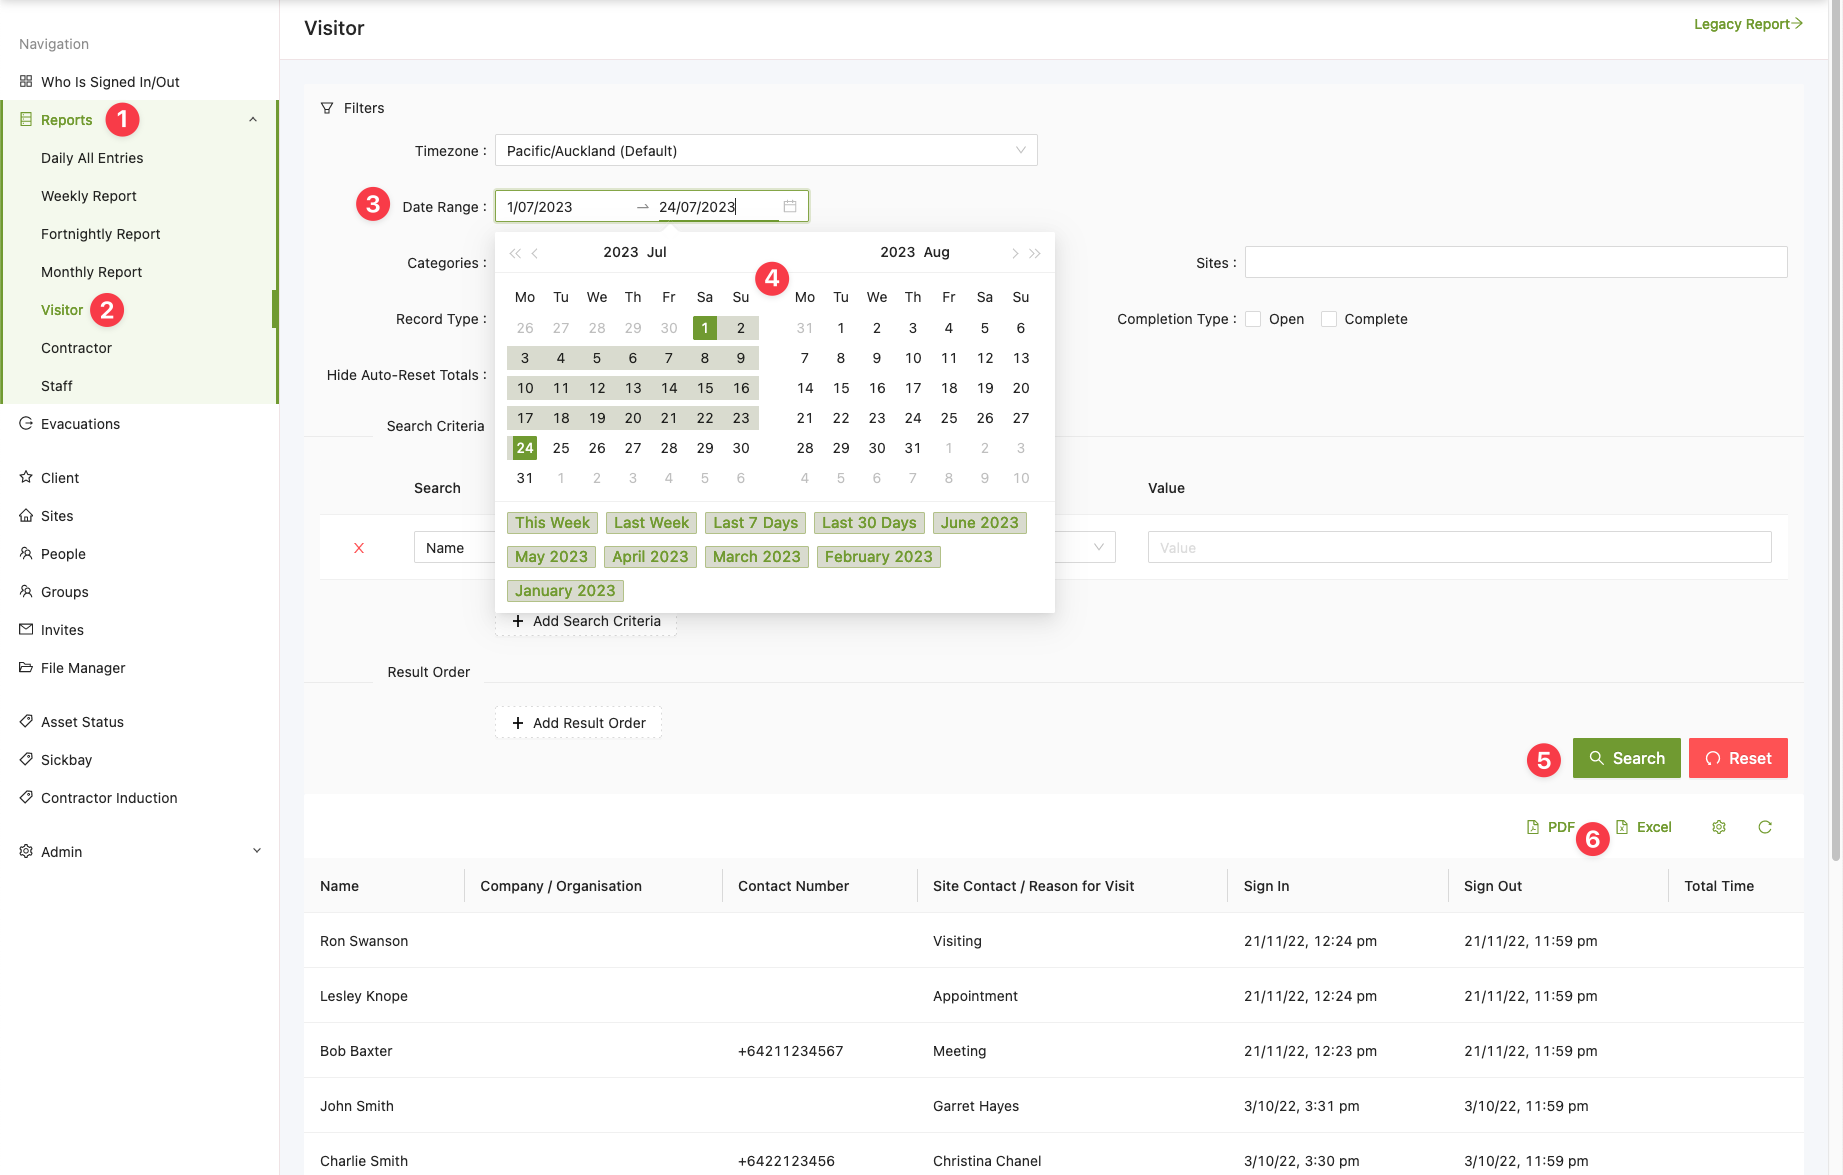The image size is (1843, 1175).
Task: Collapse the Reports navigation section
Action: coord(253,120)
